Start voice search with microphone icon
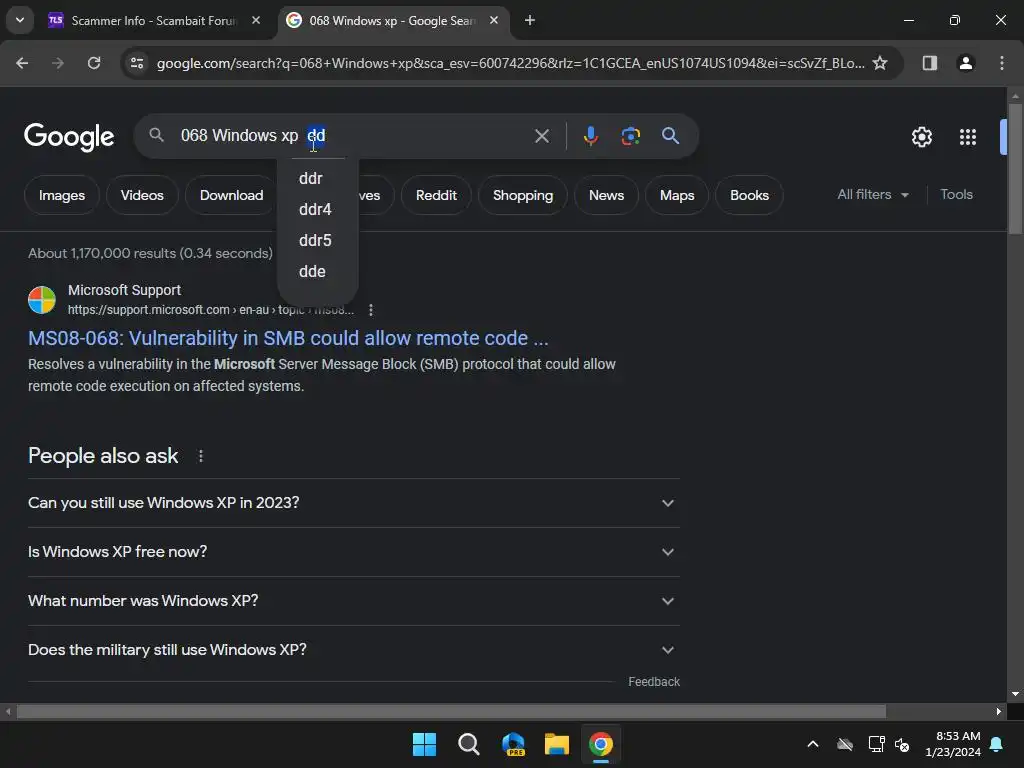The width and height of the screenshot is (1024, 768). click(x=590, y=136)
